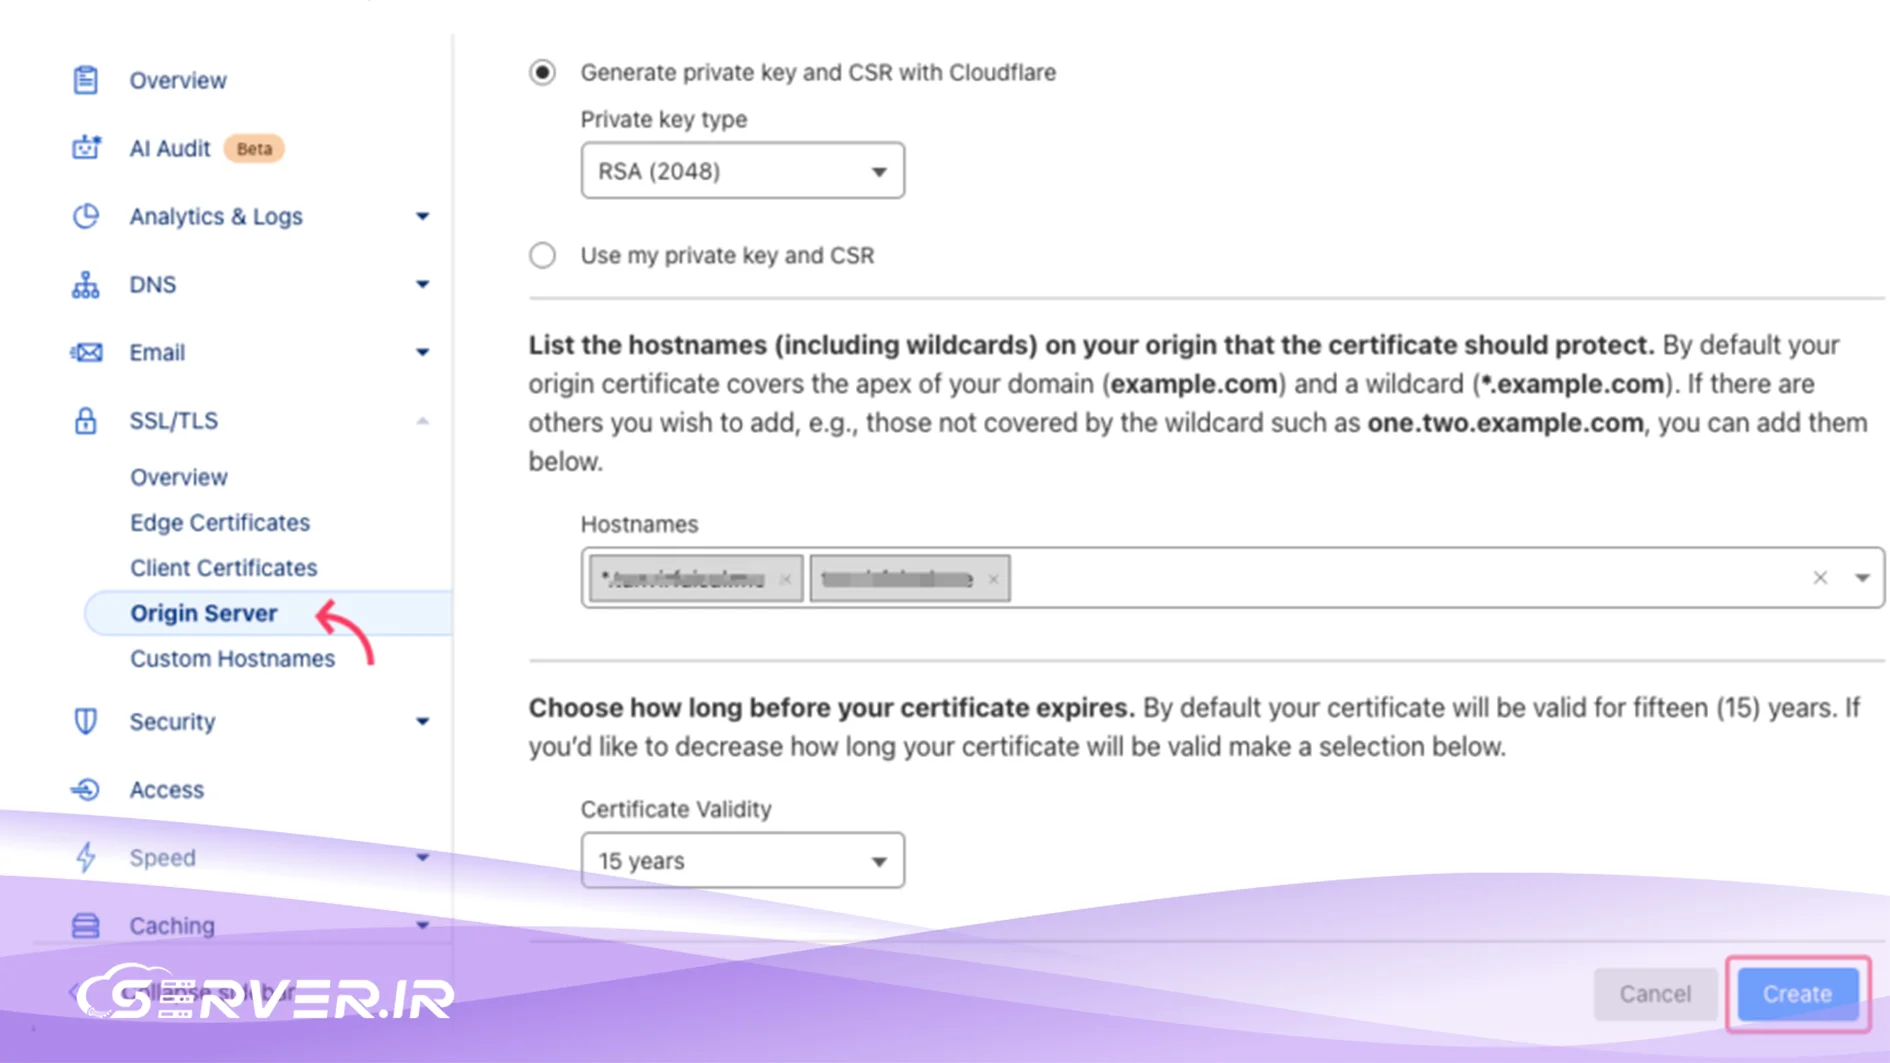The height and width of the screenshot is (1063, 1890).
Task: Expand the Analytics & Logs menu arrow
Action: pos(422,217)
